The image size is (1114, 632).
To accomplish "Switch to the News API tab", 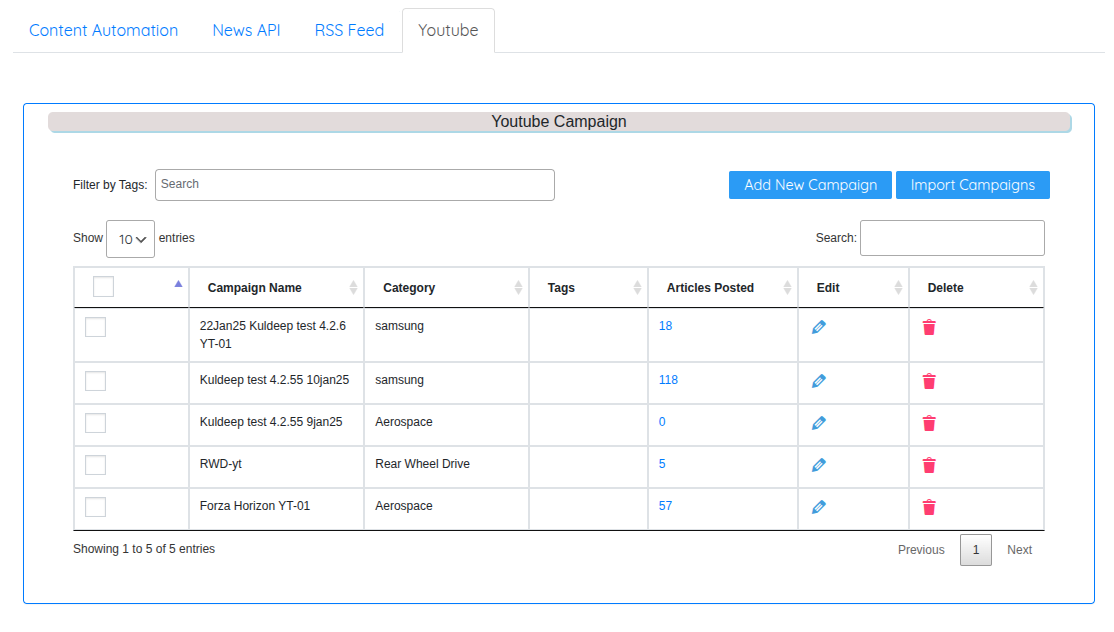I will 246,30.
